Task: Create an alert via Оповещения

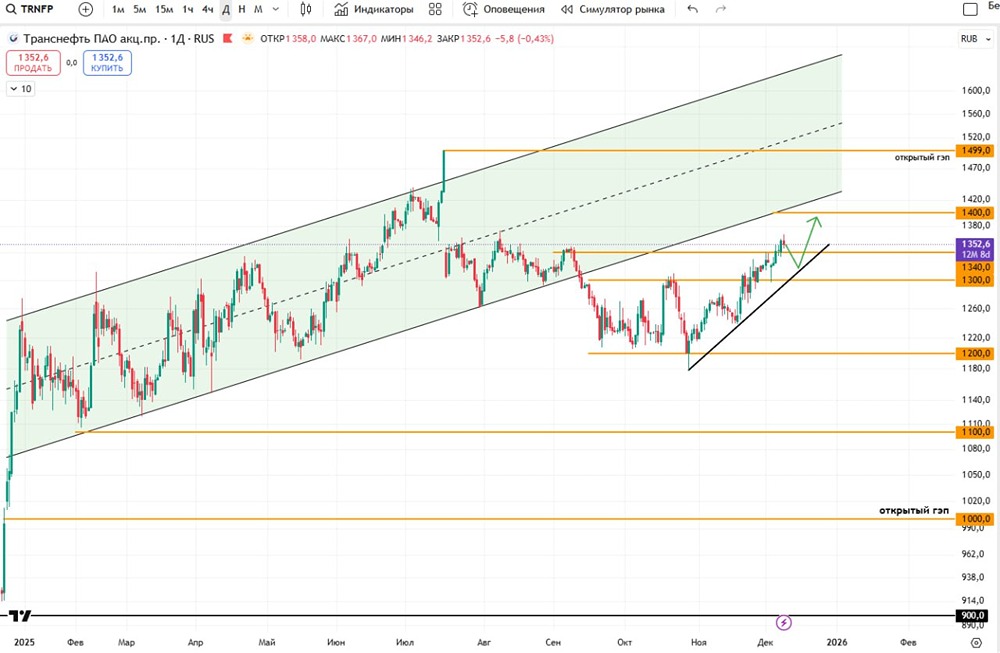Action: [504, 10]
